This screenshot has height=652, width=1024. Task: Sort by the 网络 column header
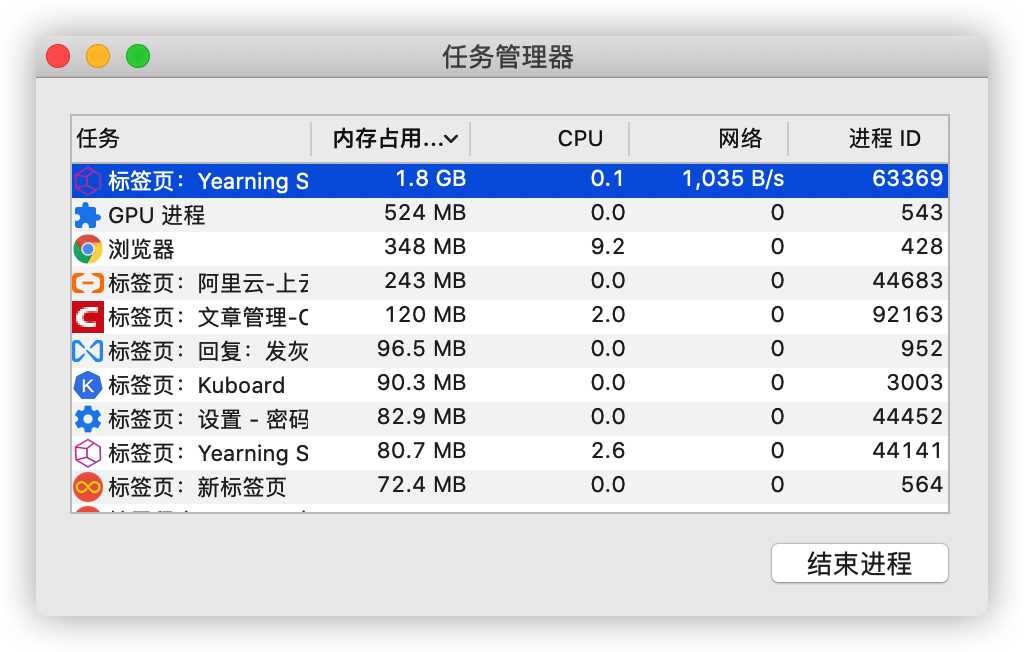709,139
